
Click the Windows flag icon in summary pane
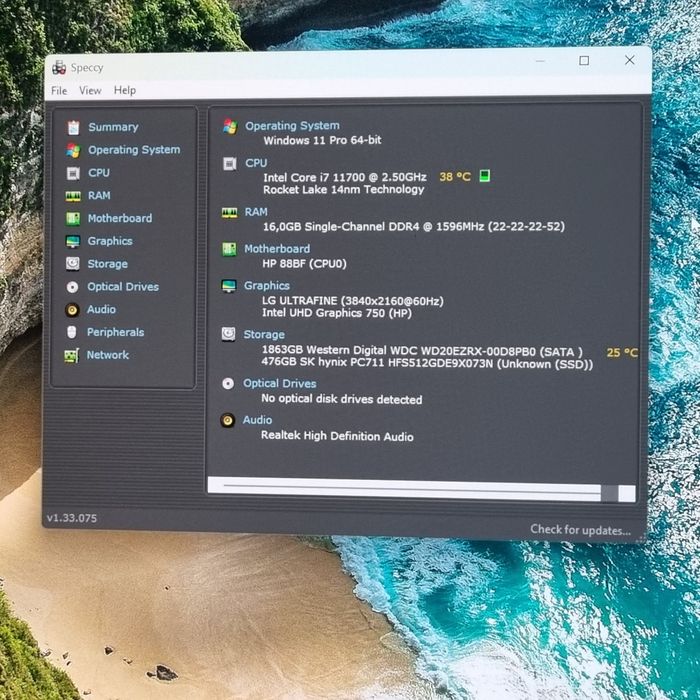click(x=230, y=126)
